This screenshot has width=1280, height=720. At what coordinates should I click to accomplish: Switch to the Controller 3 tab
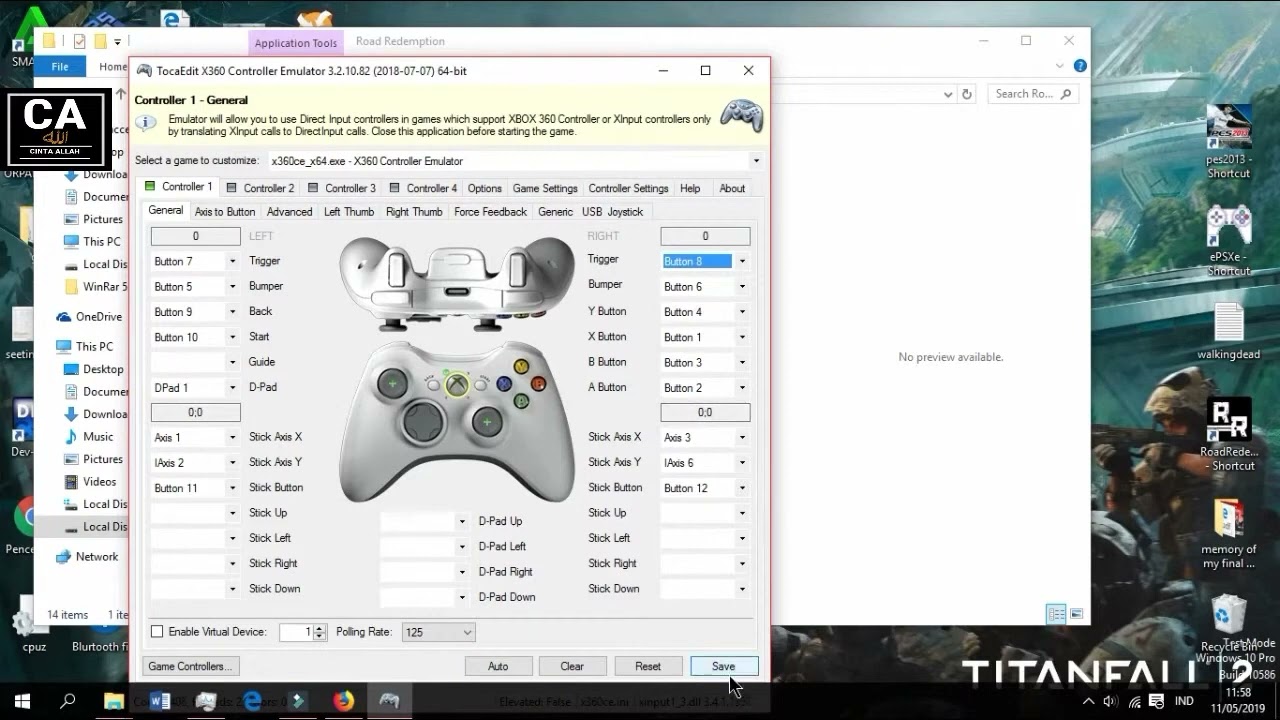342,188
